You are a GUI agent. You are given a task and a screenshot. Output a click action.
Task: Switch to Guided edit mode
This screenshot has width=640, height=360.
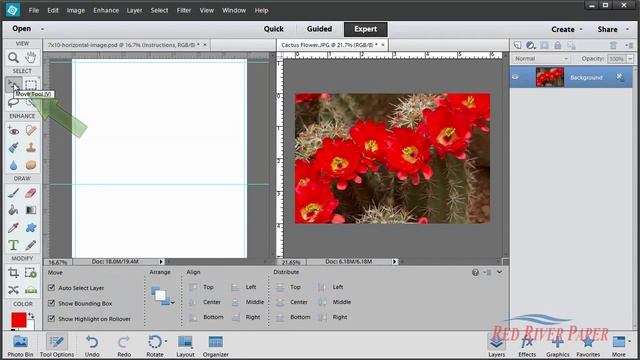click(x=319, y=29)
